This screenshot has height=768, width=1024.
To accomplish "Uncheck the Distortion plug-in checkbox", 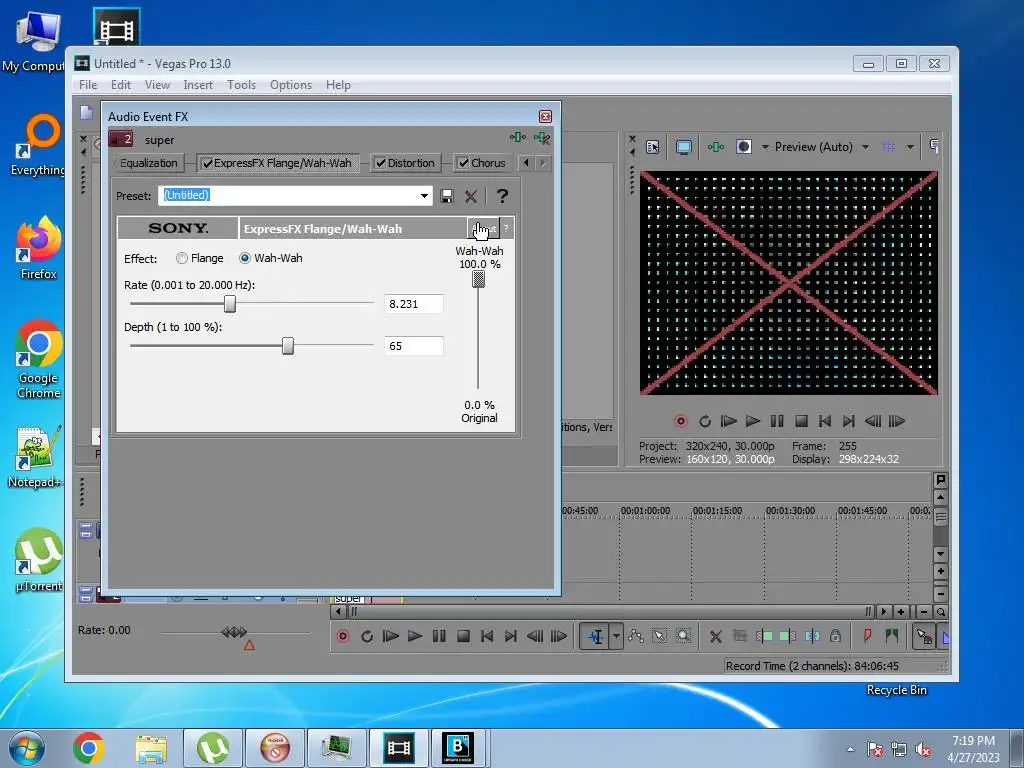I will tap(380, 163).
